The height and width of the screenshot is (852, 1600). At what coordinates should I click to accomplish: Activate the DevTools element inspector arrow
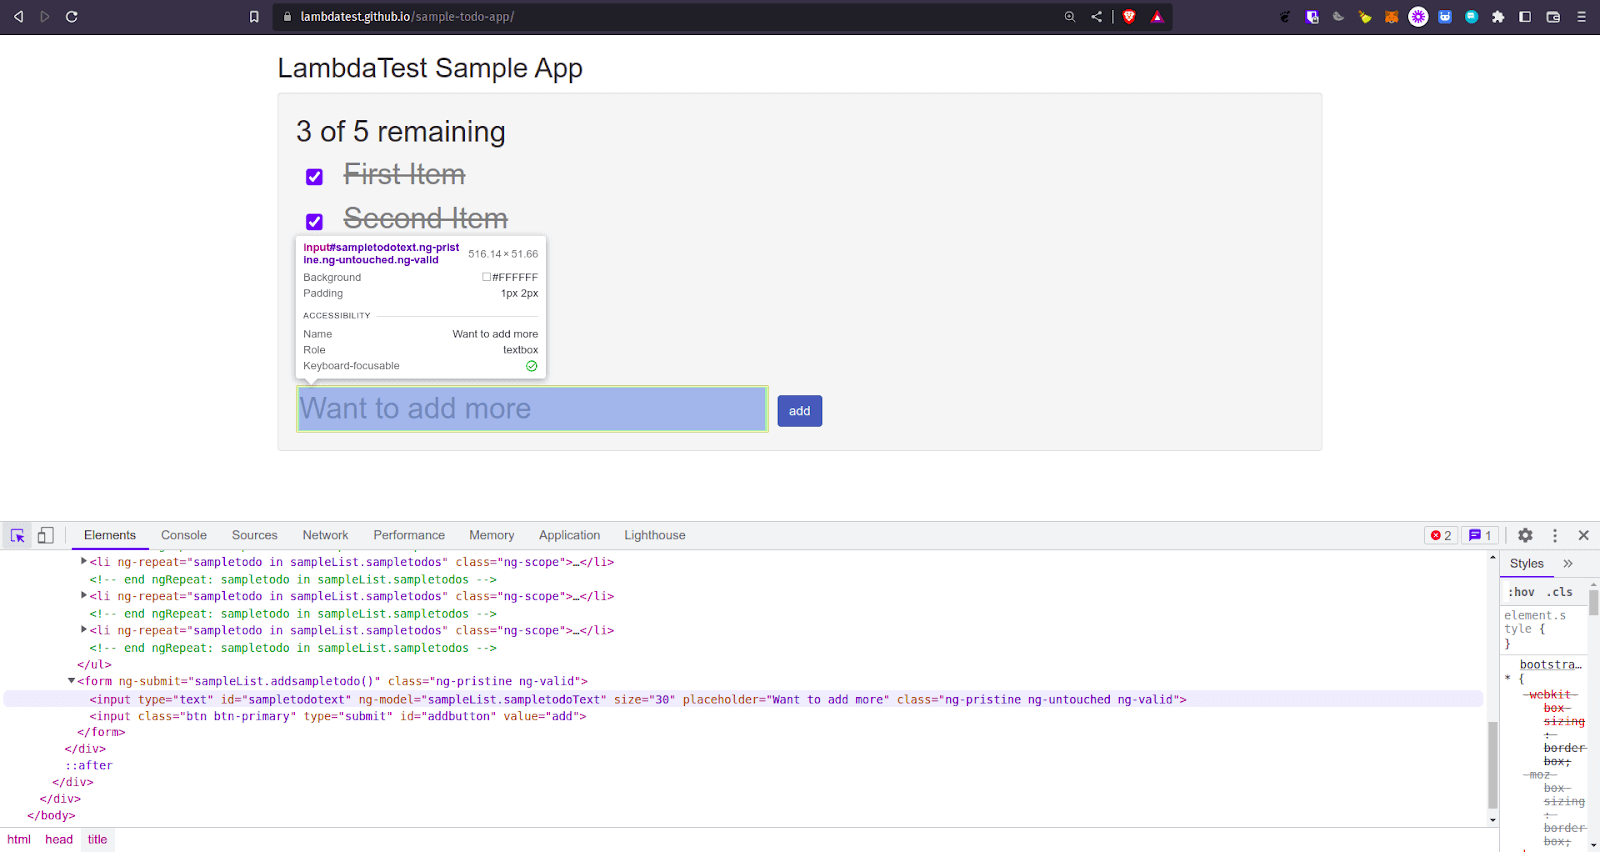[x=18, y=536]
